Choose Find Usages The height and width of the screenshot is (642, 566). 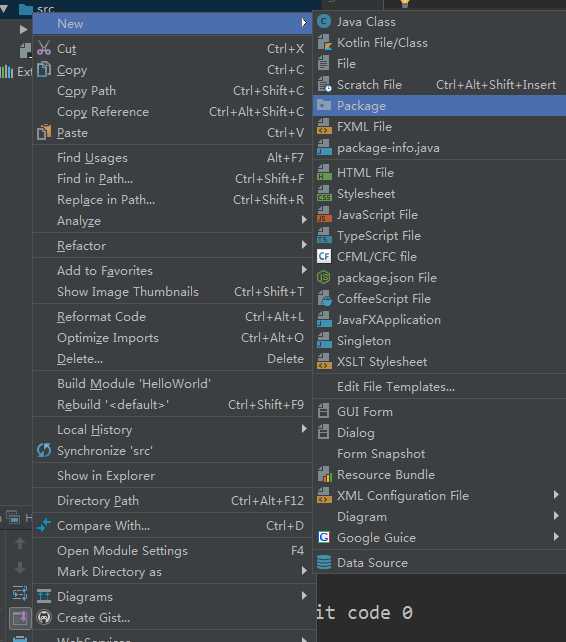[x=172, y=158]
